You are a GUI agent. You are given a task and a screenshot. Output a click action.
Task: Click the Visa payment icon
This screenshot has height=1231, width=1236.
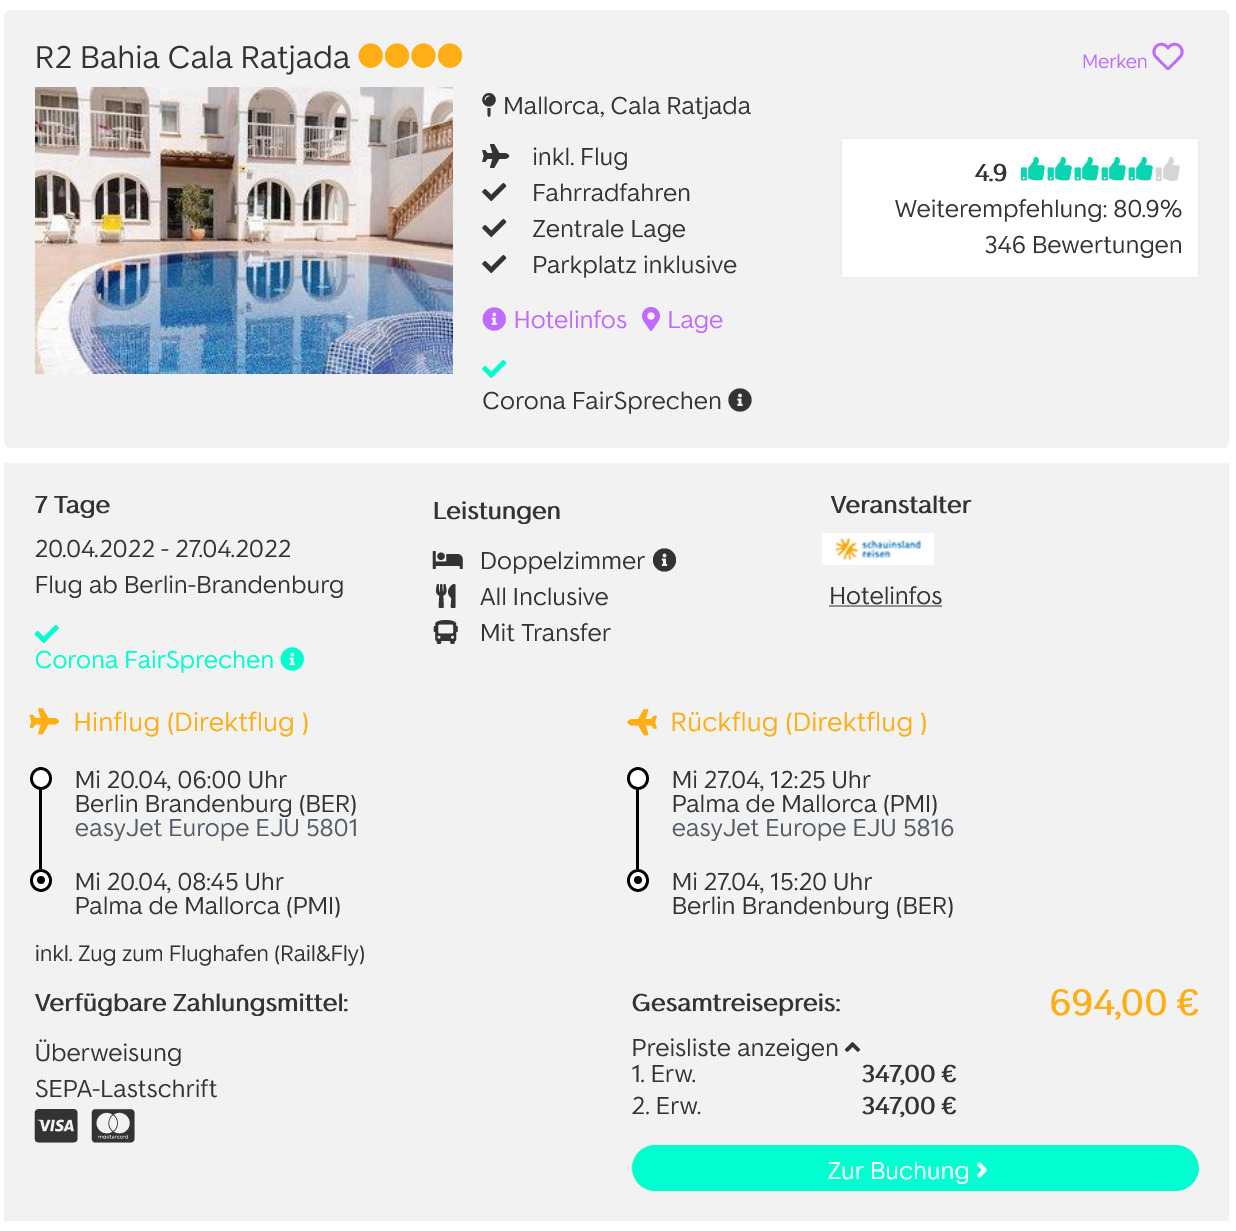56,1126
